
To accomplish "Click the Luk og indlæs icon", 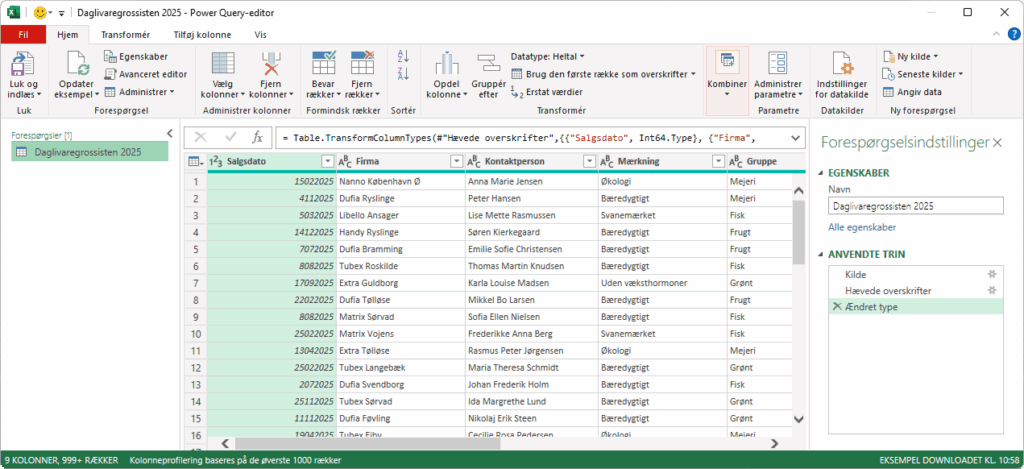I will pyautogui.click(x=24, y=63).
